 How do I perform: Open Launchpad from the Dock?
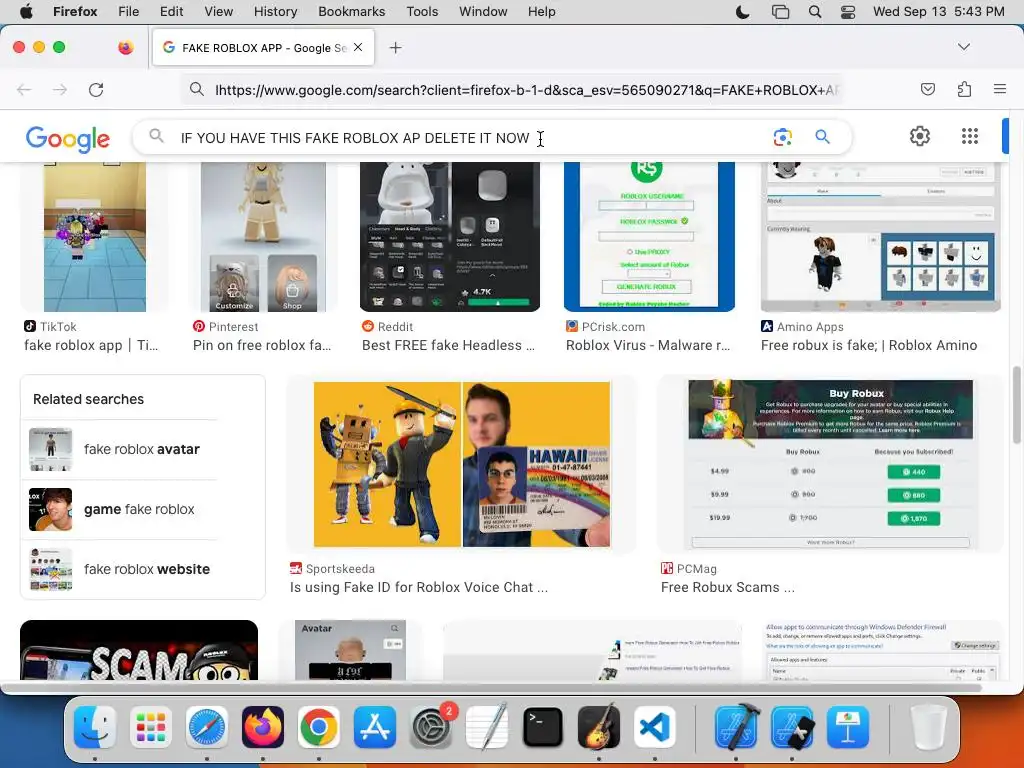pyautogui.click(x=150, y=727)
